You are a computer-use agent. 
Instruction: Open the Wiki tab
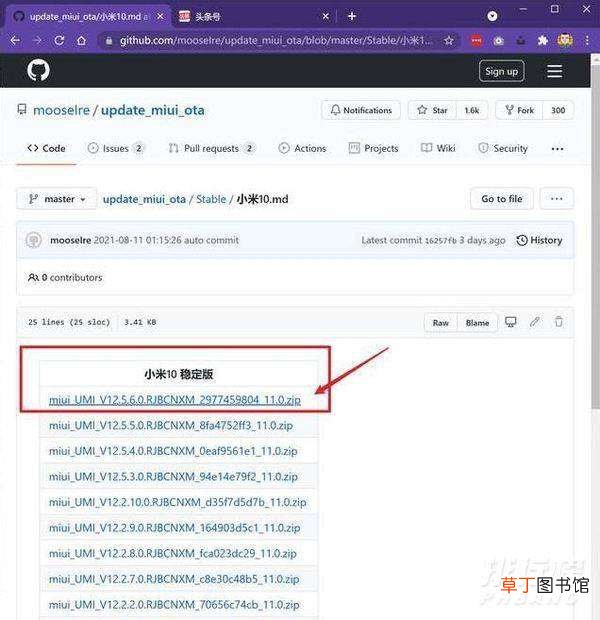click(438, 149)
